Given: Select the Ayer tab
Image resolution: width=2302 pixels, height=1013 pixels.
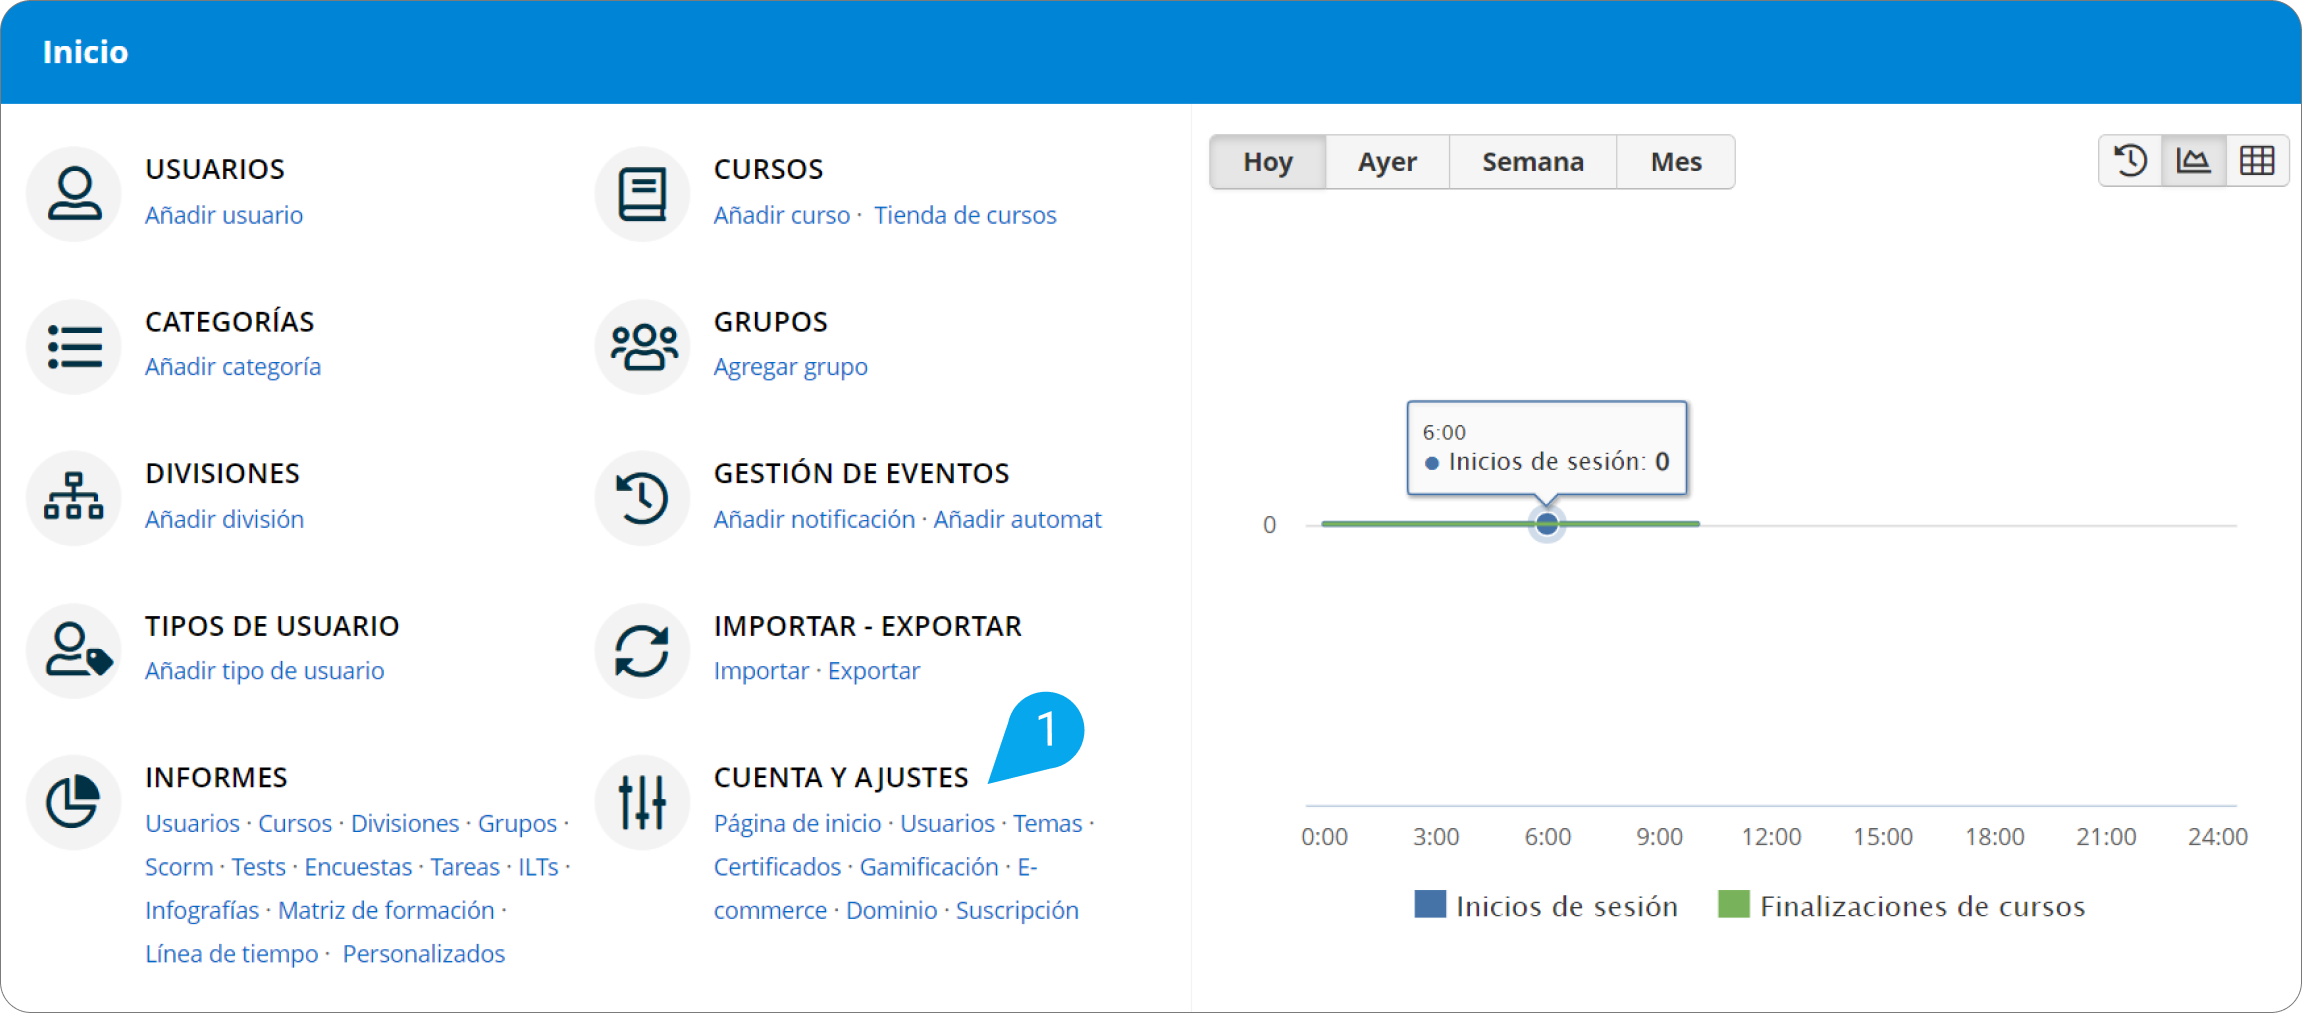Looking at the screenshot, I should click(1387, 162).
